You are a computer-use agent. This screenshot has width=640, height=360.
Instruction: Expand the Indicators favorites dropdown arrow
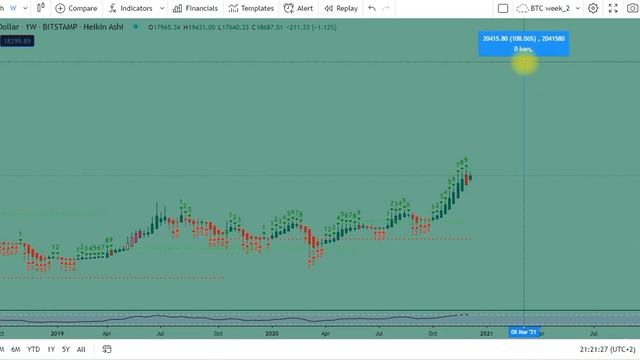tap(162, 8)
